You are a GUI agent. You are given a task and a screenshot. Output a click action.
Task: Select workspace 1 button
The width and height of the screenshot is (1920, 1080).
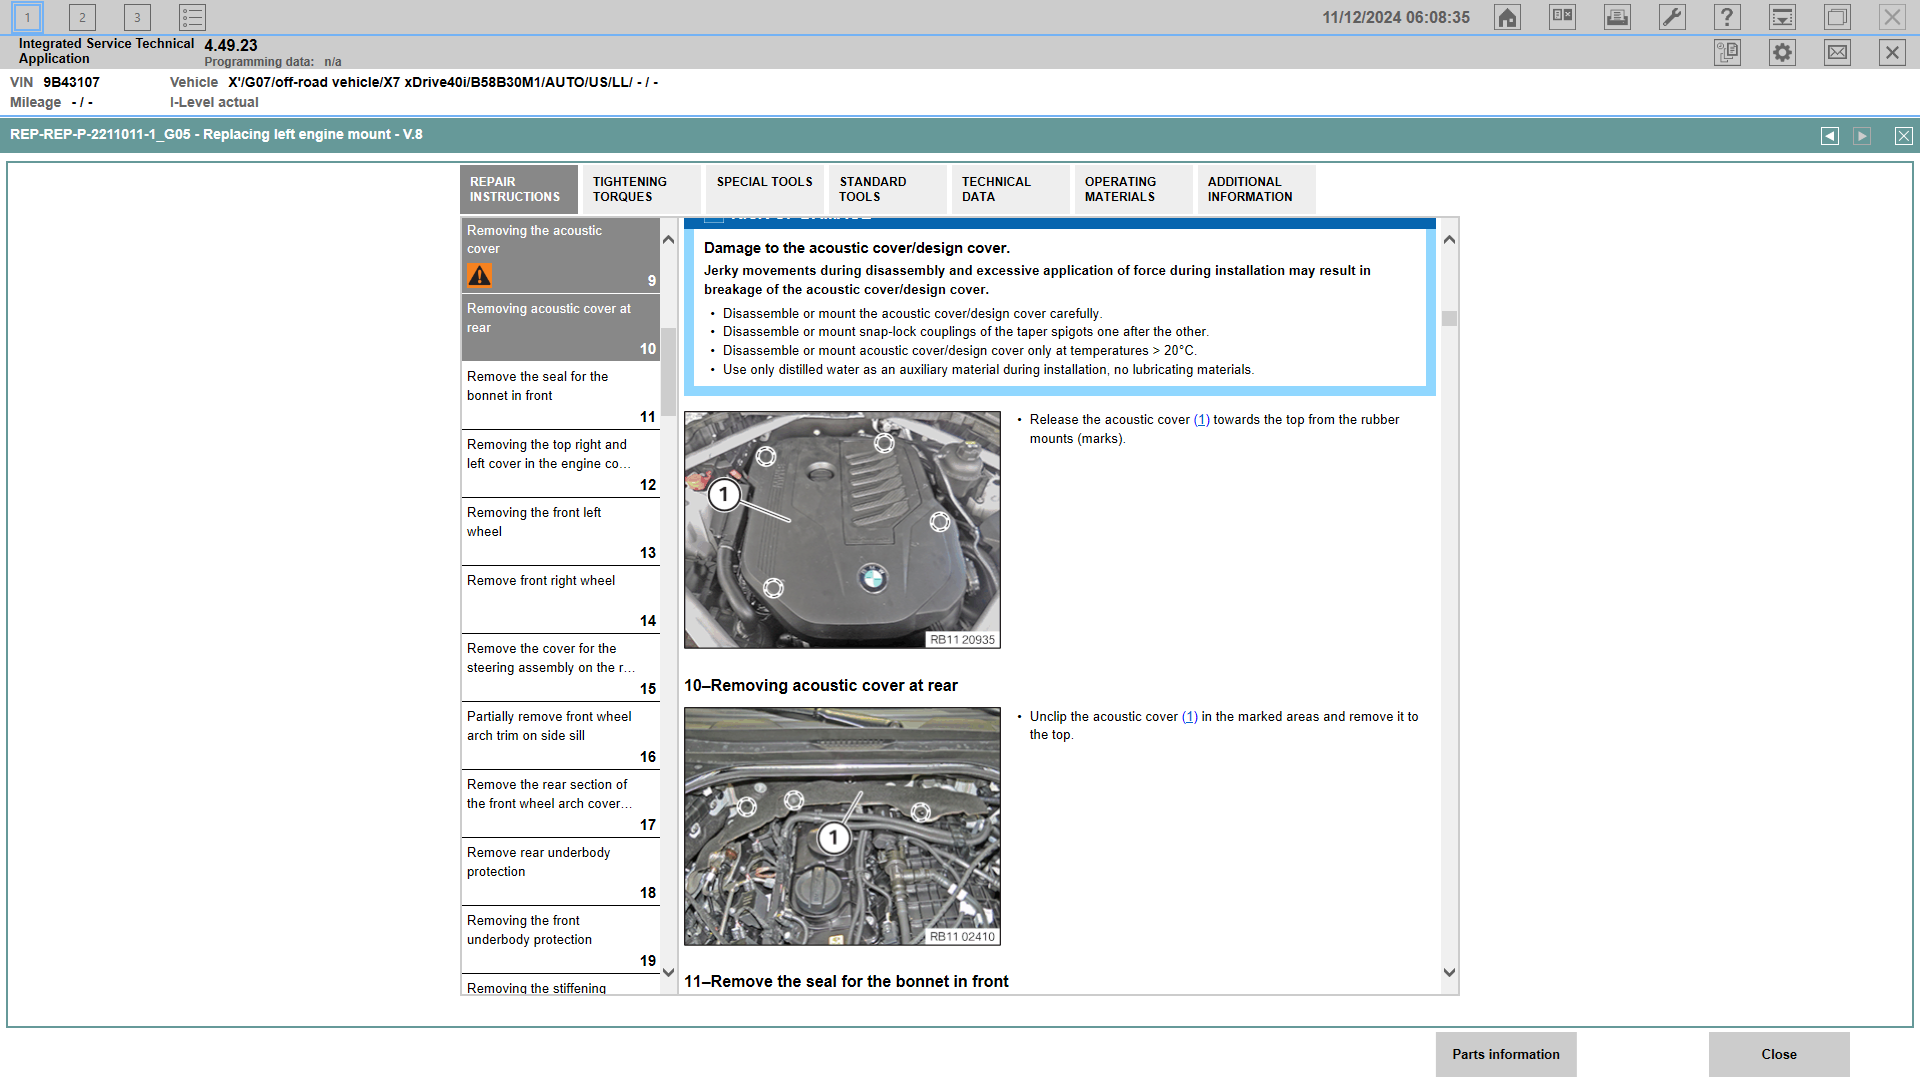[27, 17]
